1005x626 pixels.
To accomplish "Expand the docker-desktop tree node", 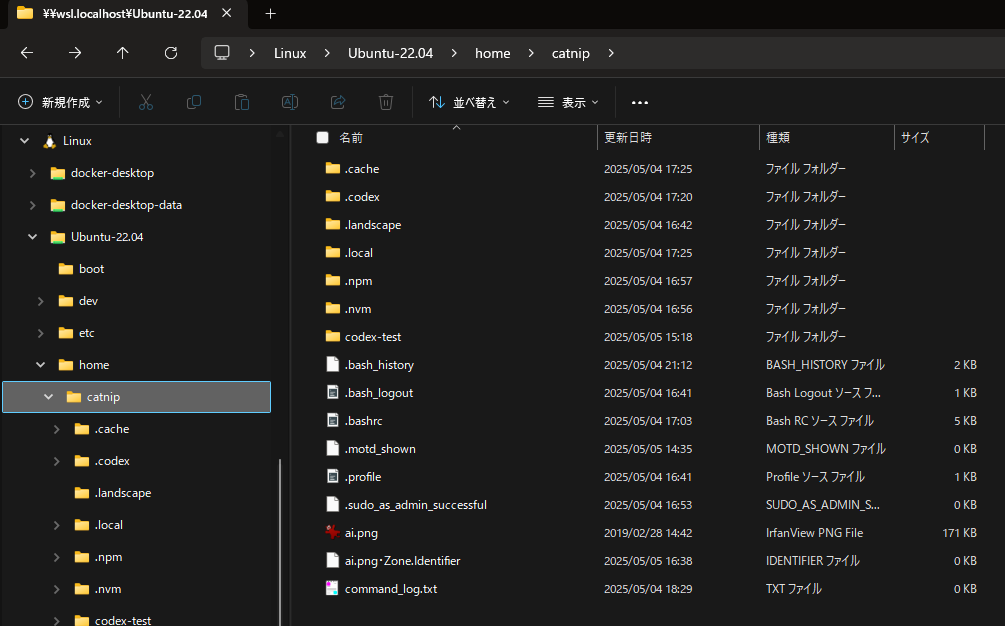I will pyautogui.click(x=32, y=173).
